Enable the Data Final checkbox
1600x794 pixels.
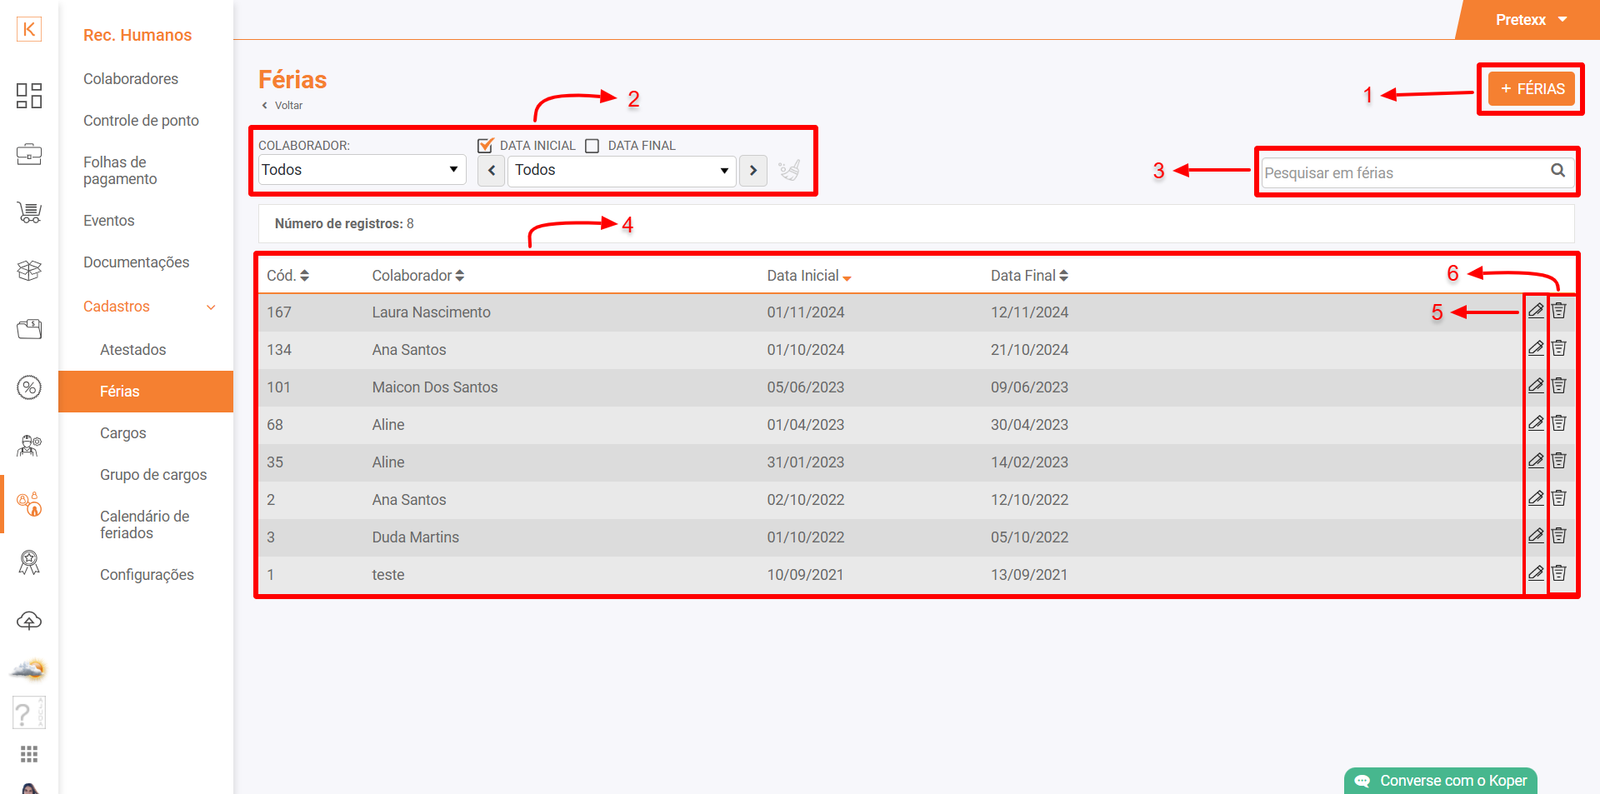[x=592, y=146]
